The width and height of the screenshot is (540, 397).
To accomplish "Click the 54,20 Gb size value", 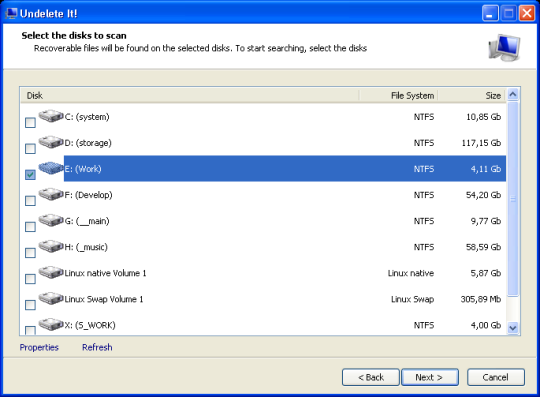I will pyautogui.click(x=483, y=195).
